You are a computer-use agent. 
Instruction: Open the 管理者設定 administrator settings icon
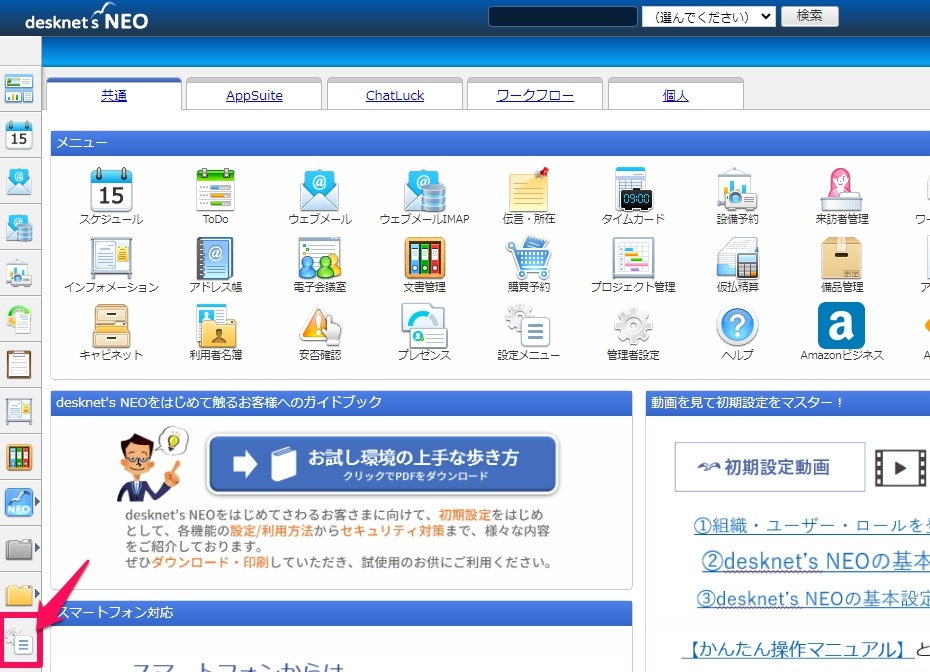pyautogui.click(x=632, y=330)
